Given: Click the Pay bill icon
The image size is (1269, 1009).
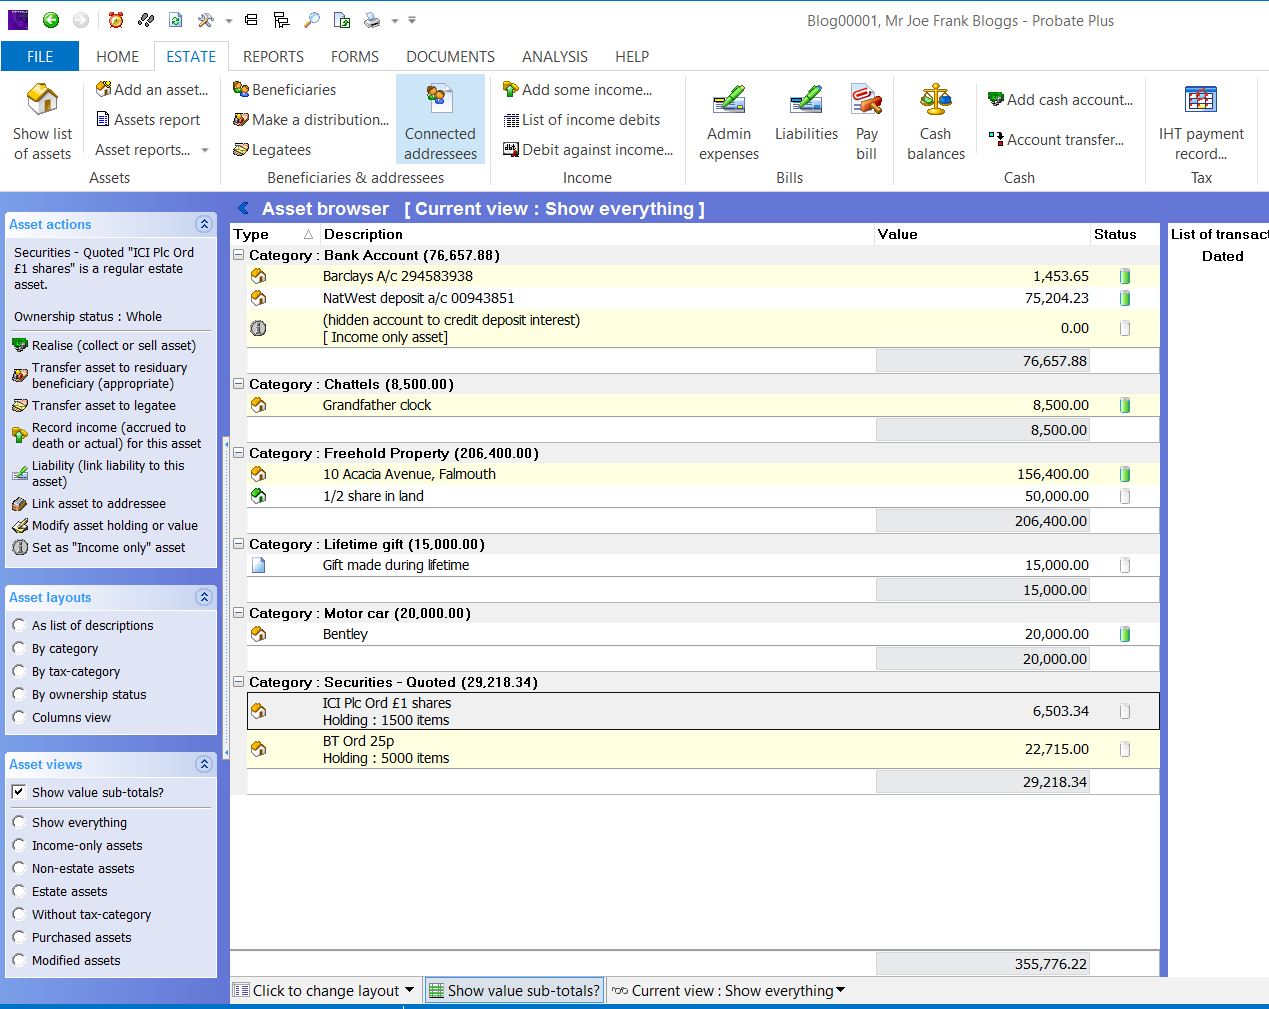Looking at the screenshot, I should pyautogui.click(x=866, y=102).
